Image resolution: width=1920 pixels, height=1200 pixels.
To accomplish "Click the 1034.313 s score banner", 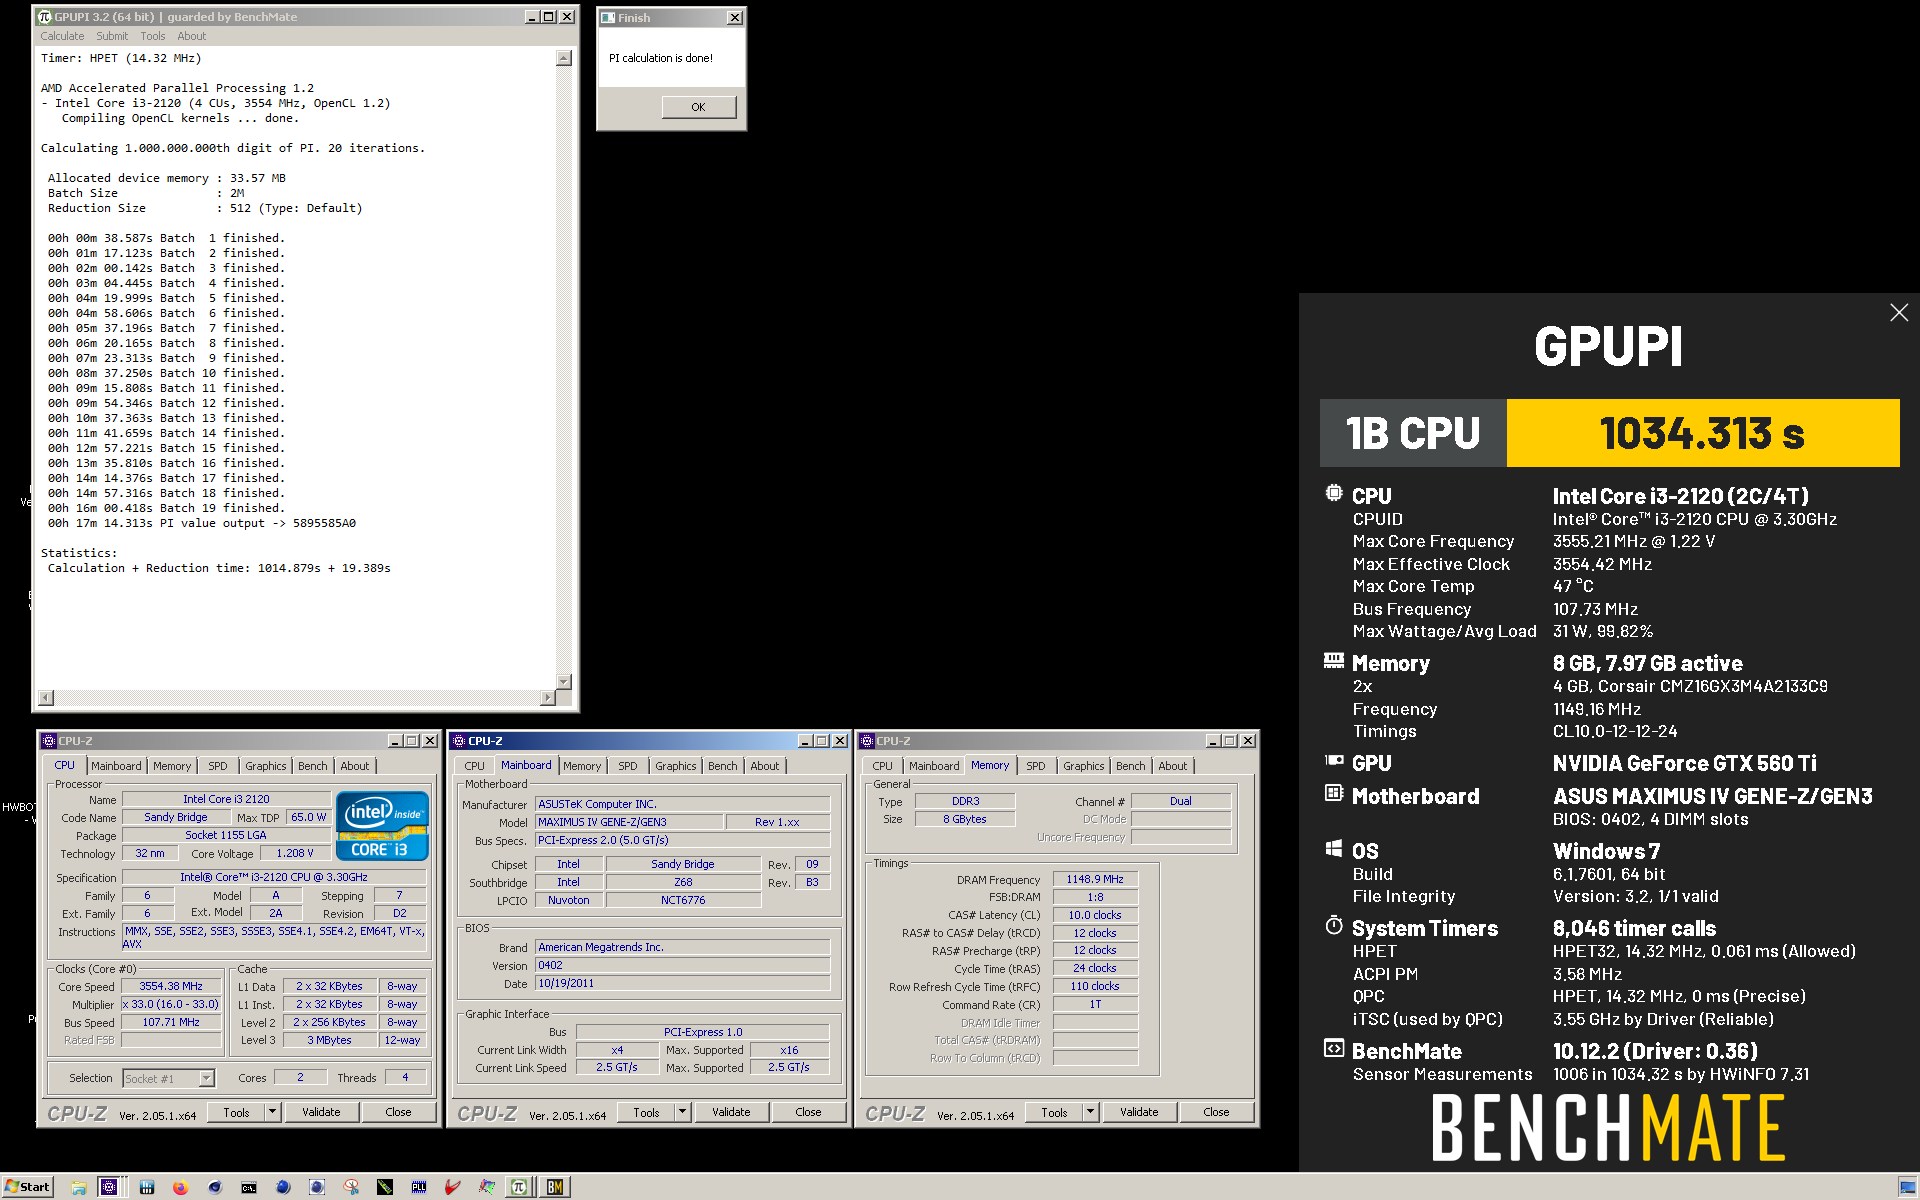I will click(1702, 433).
